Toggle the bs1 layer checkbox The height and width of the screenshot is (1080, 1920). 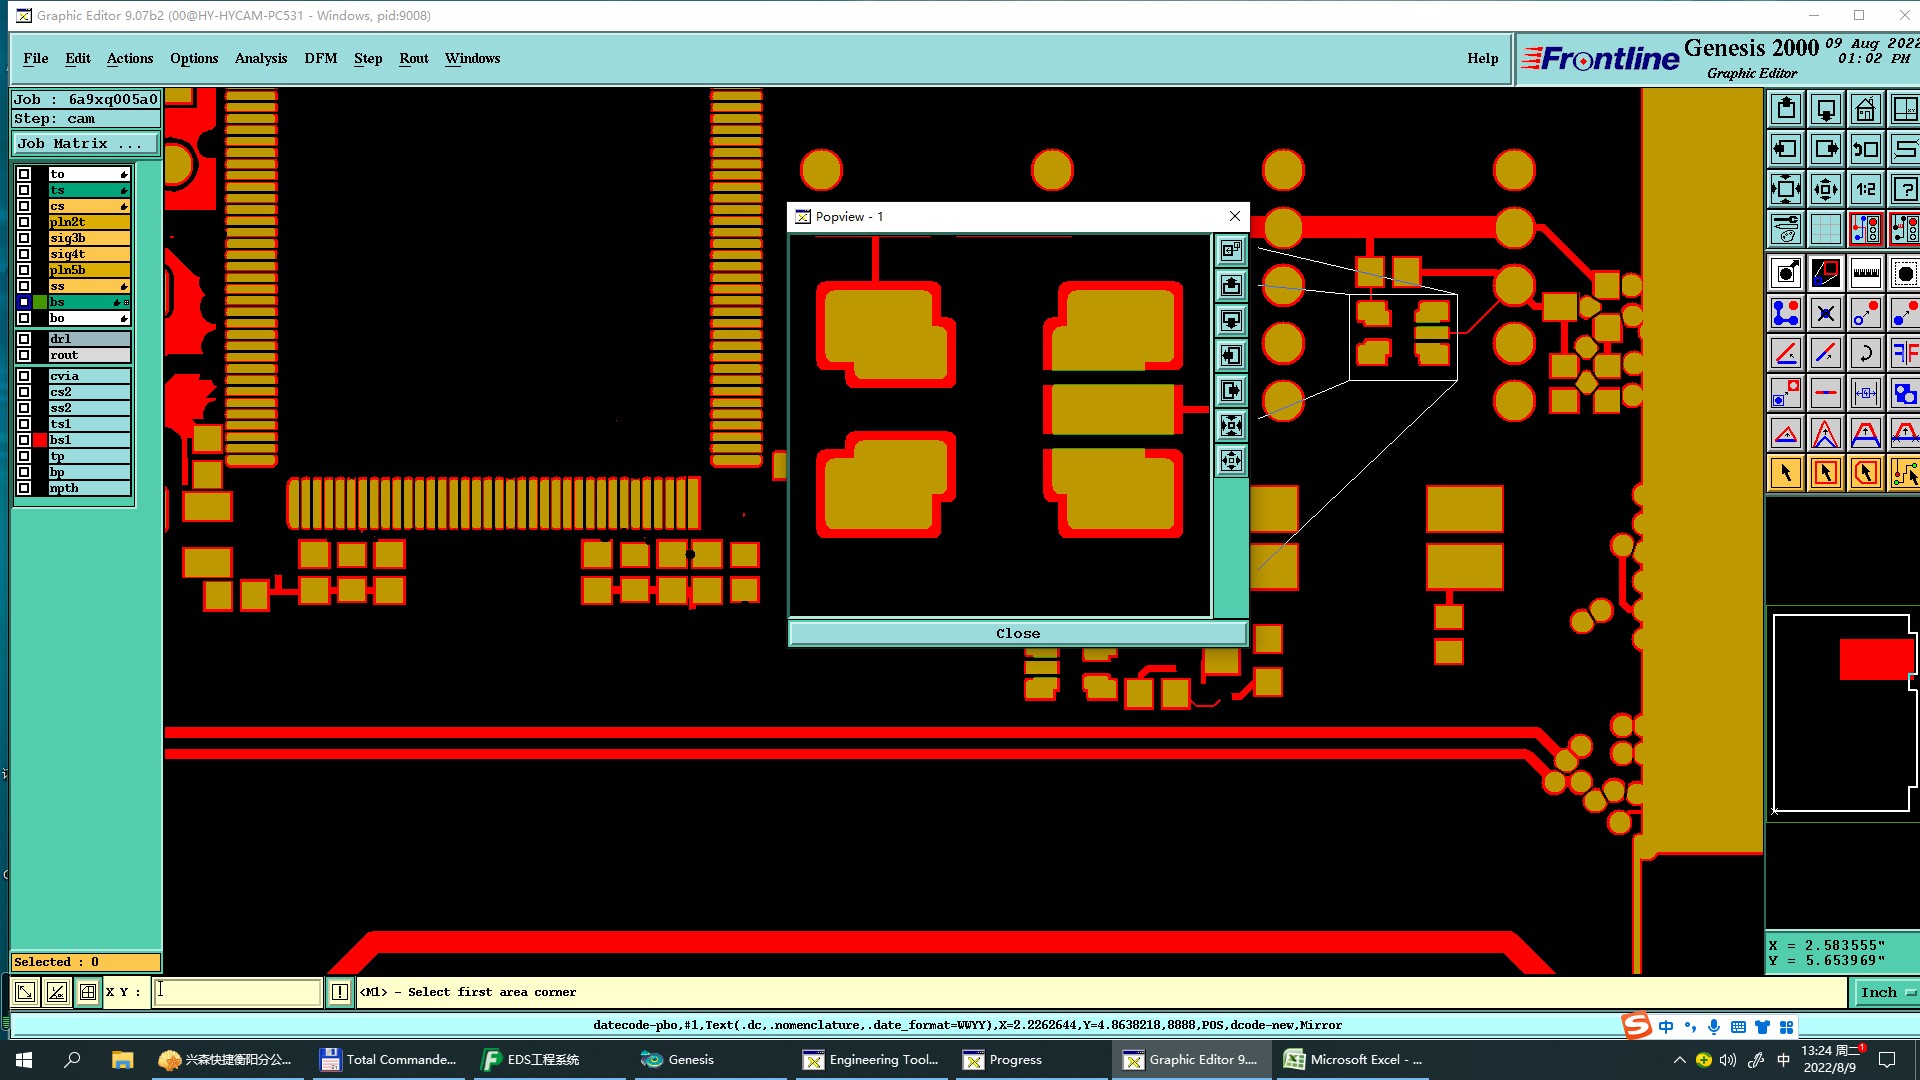click(x=24, y=440)
